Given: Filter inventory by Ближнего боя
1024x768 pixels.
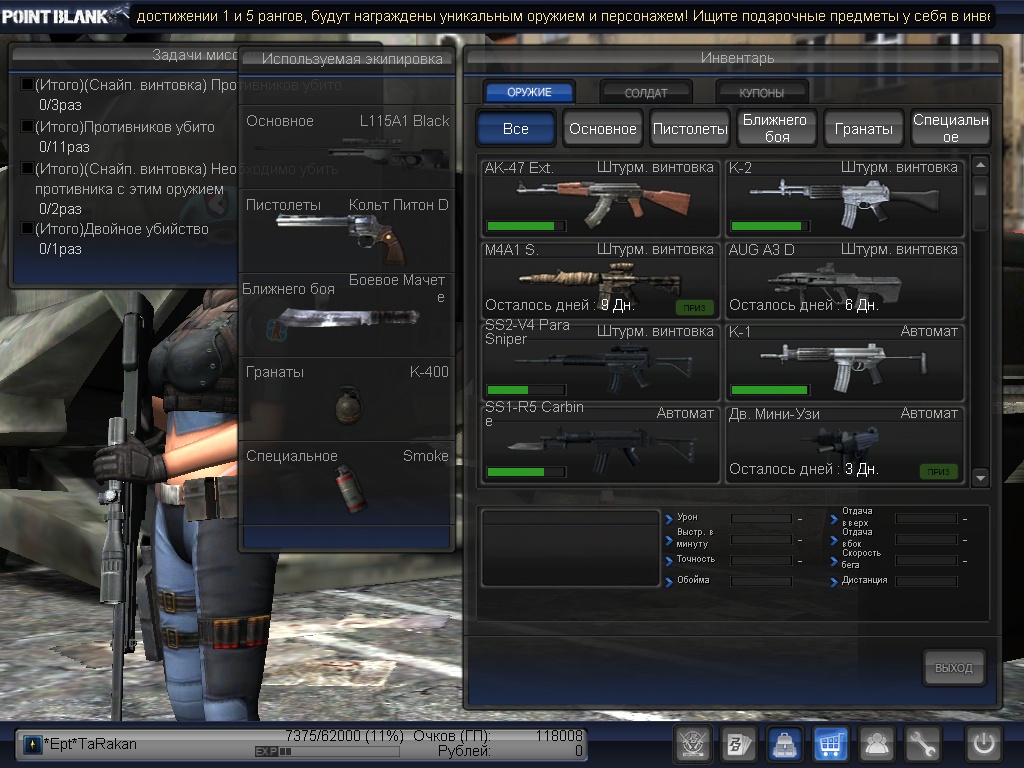Looking at the screenshot, I should pyautogui.click(x=776, y=128).
